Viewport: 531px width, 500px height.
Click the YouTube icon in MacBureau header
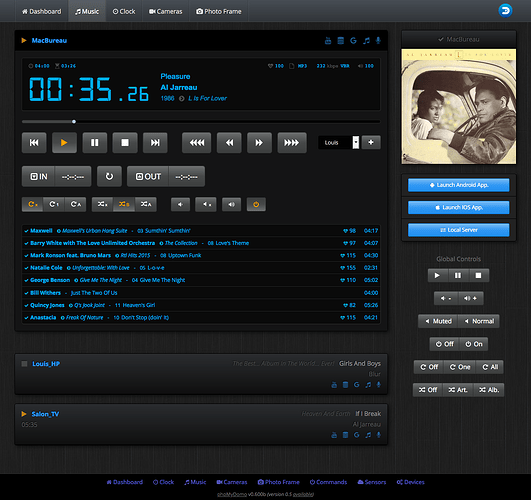pyautogui.click(x=328, y=41)
